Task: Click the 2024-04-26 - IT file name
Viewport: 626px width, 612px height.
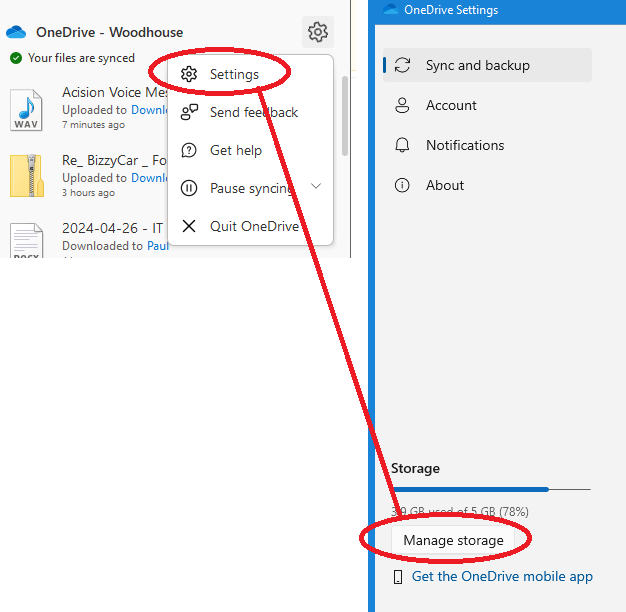Action: (x=112, y=228)
